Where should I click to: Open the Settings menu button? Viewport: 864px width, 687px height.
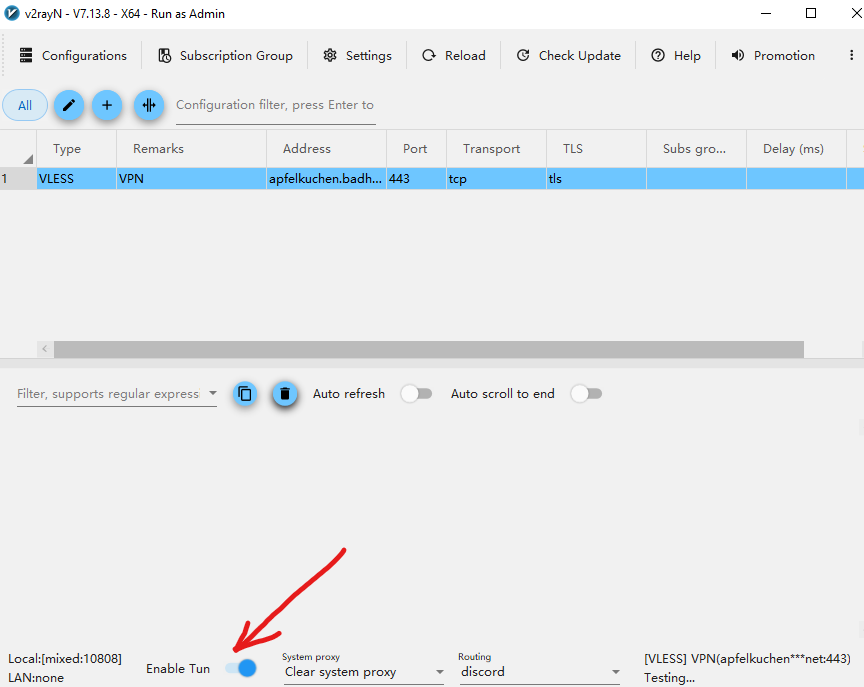[357, 56]
